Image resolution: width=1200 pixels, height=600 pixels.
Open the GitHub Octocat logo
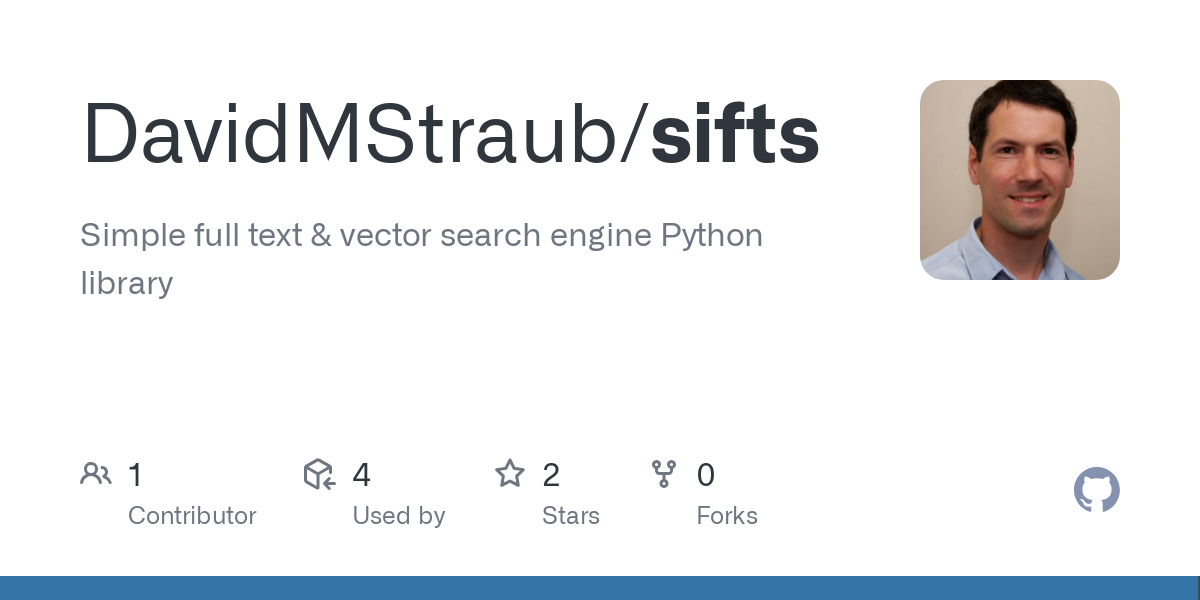pos(1096,490)
